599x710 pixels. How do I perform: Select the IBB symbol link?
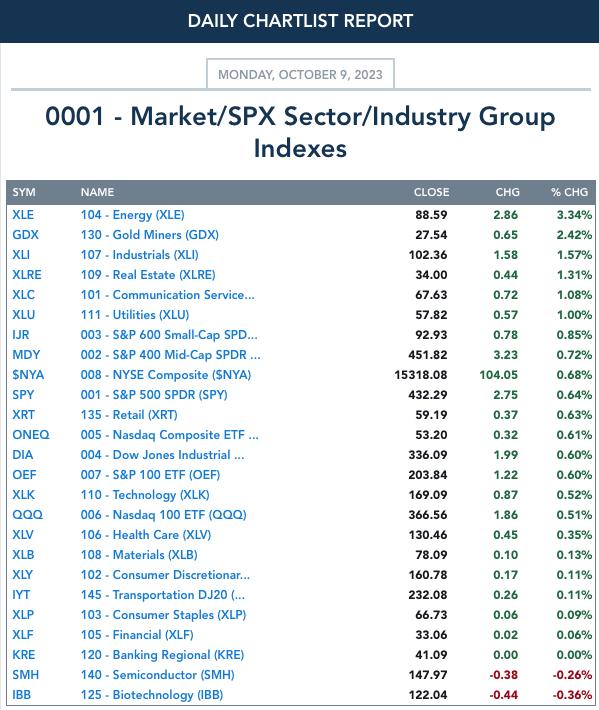(x=22, y=695)
